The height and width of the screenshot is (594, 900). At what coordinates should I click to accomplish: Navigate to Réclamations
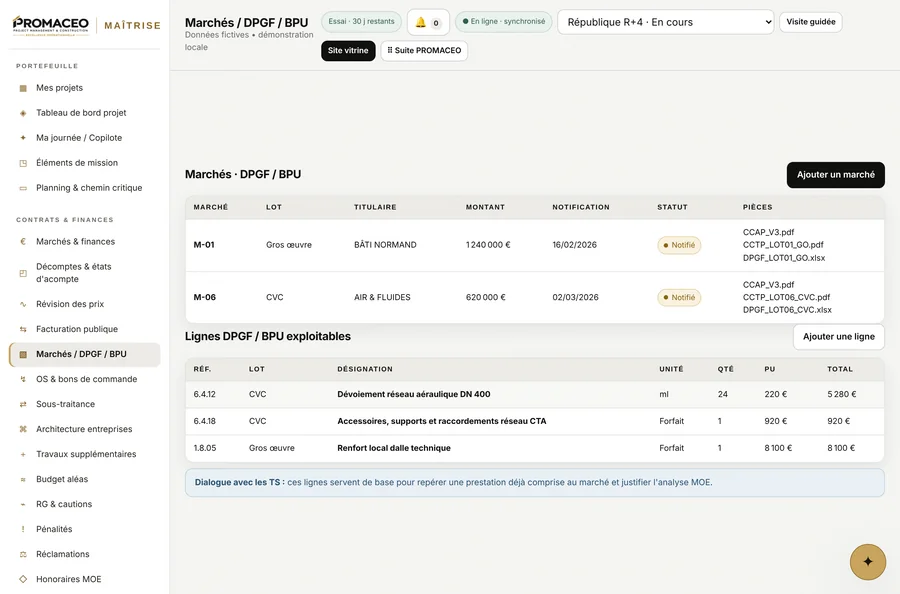(x=84, y=554)
